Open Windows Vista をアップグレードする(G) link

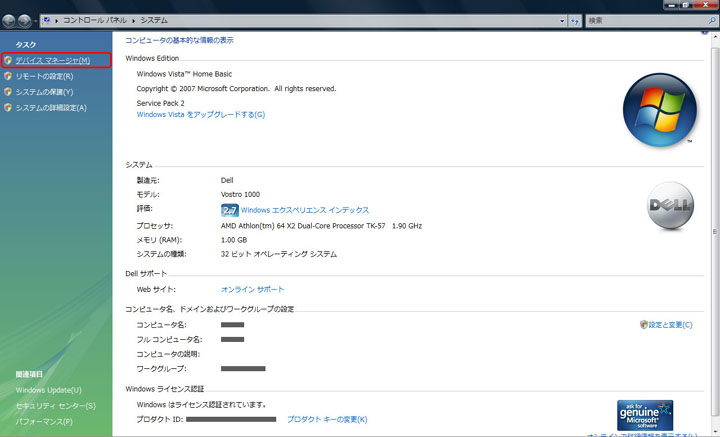click(x=201, y=115)
